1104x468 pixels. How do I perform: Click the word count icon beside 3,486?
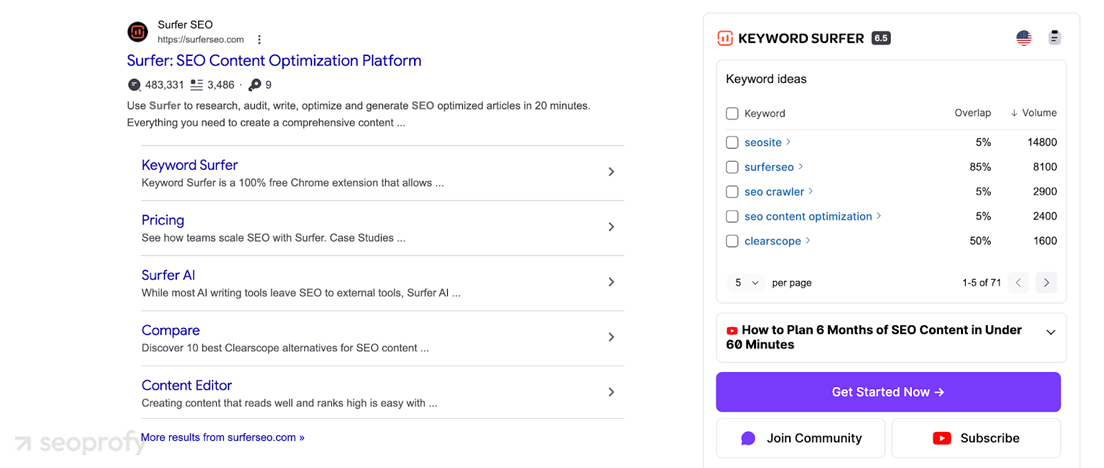[x=196, y=84]
